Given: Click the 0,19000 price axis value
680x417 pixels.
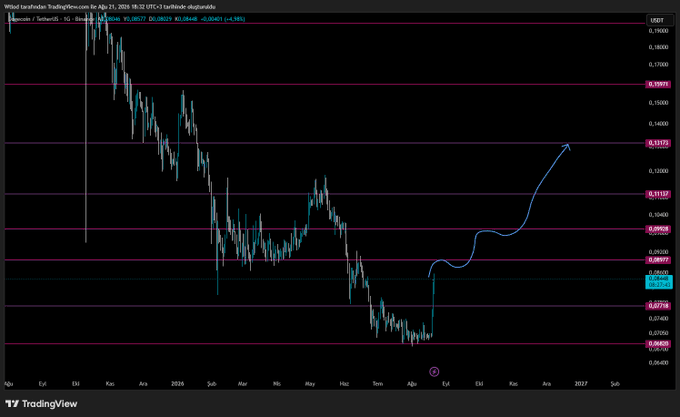Looking at the screenshot, I should click(x=658, y=31).
